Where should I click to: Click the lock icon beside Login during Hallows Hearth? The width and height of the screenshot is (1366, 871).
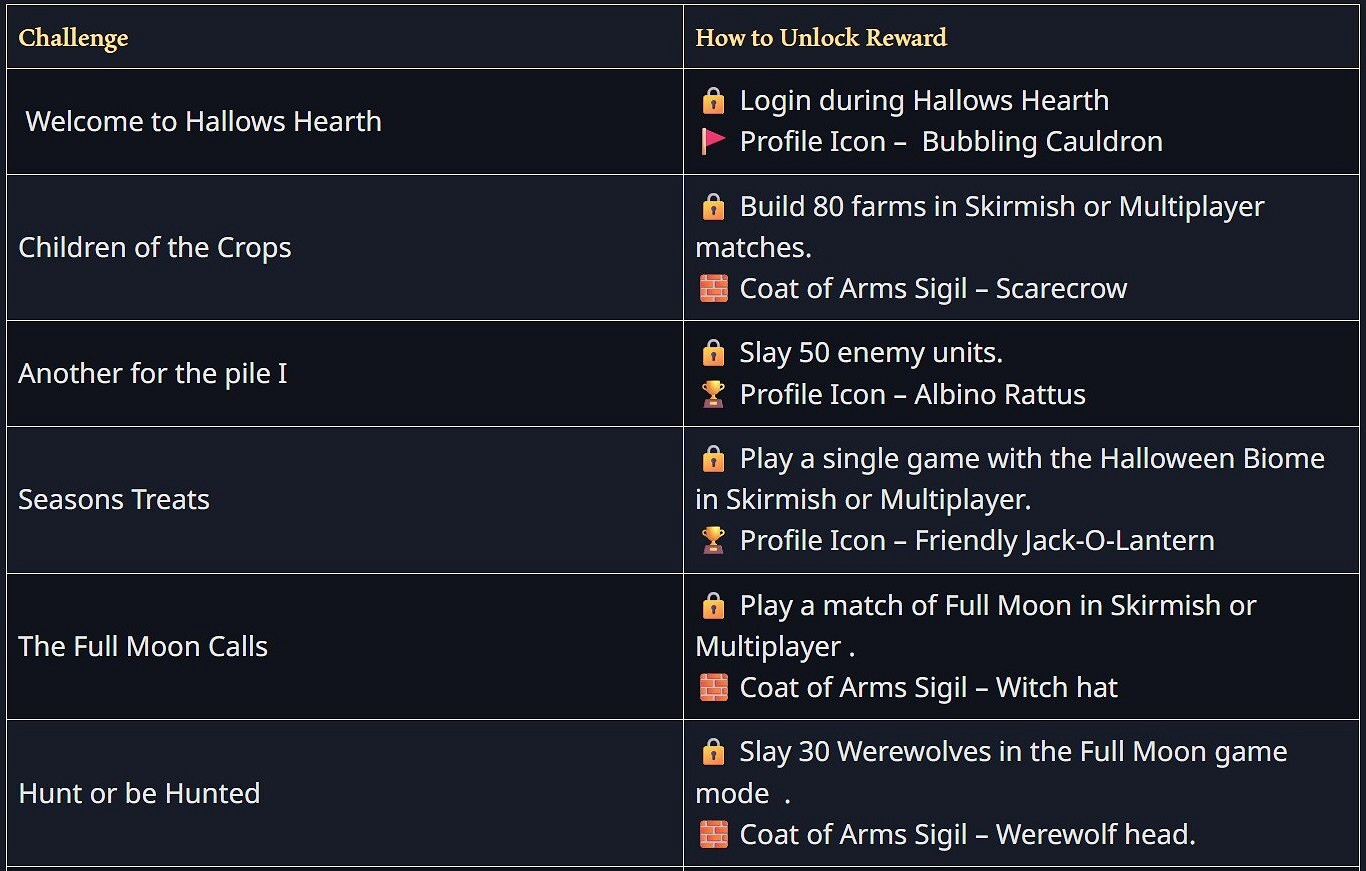(713, 100)
